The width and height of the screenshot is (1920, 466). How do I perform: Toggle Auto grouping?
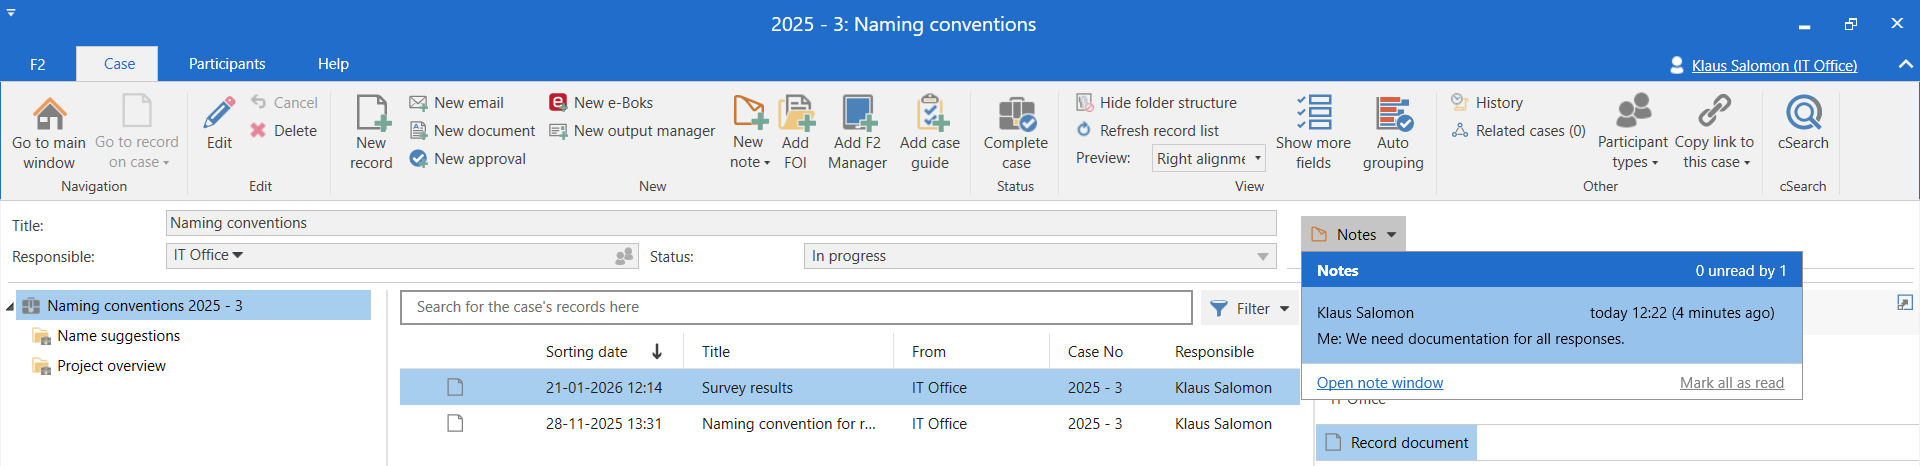pos(1393,132)
